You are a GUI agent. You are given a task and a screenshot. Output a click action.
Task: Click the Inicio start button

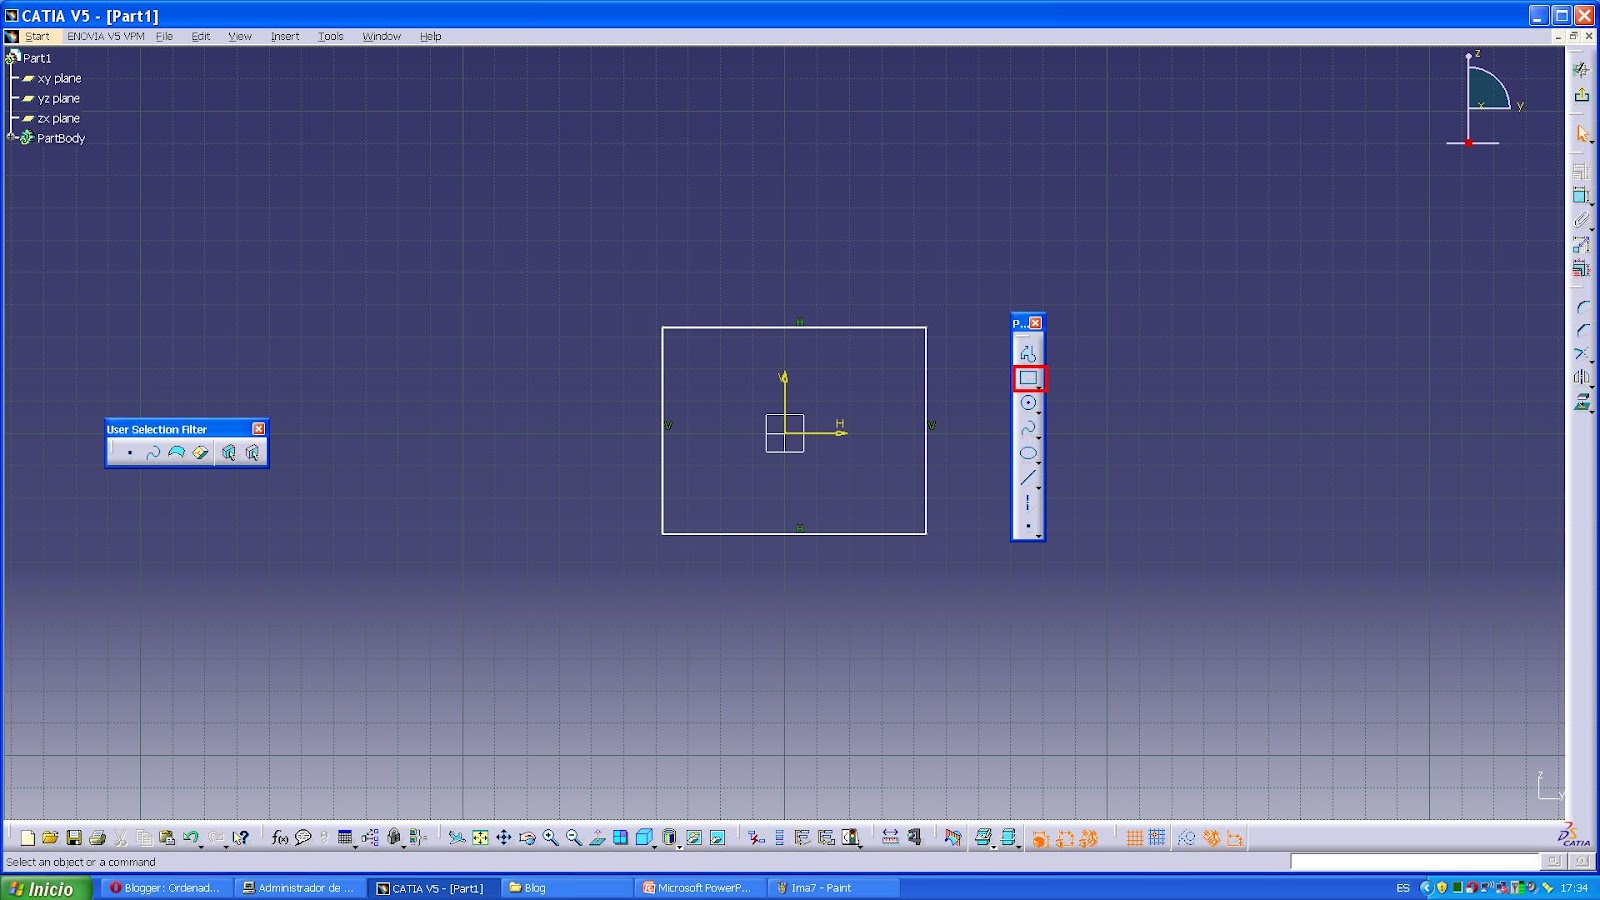pos(43,888)
